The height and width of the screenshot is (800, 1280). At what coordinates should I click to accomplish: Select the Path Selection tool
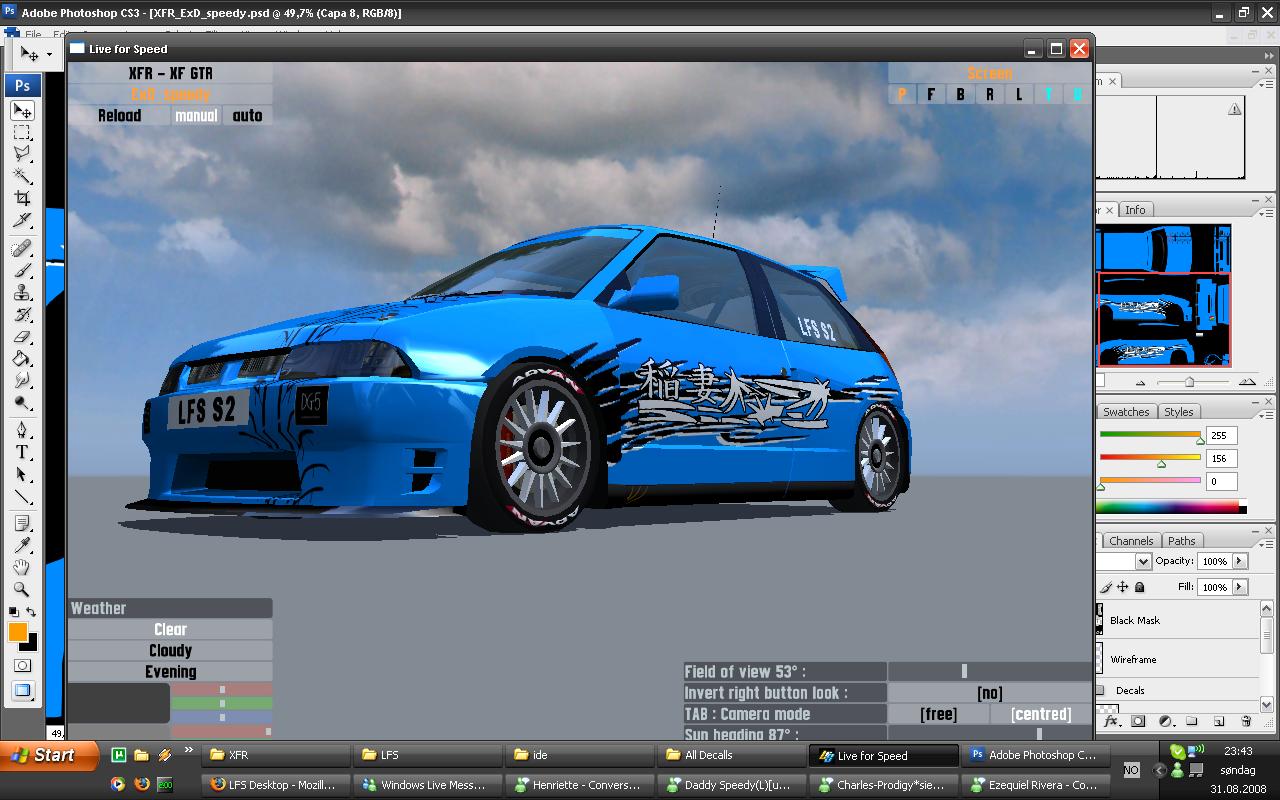[x=22, y=474]
